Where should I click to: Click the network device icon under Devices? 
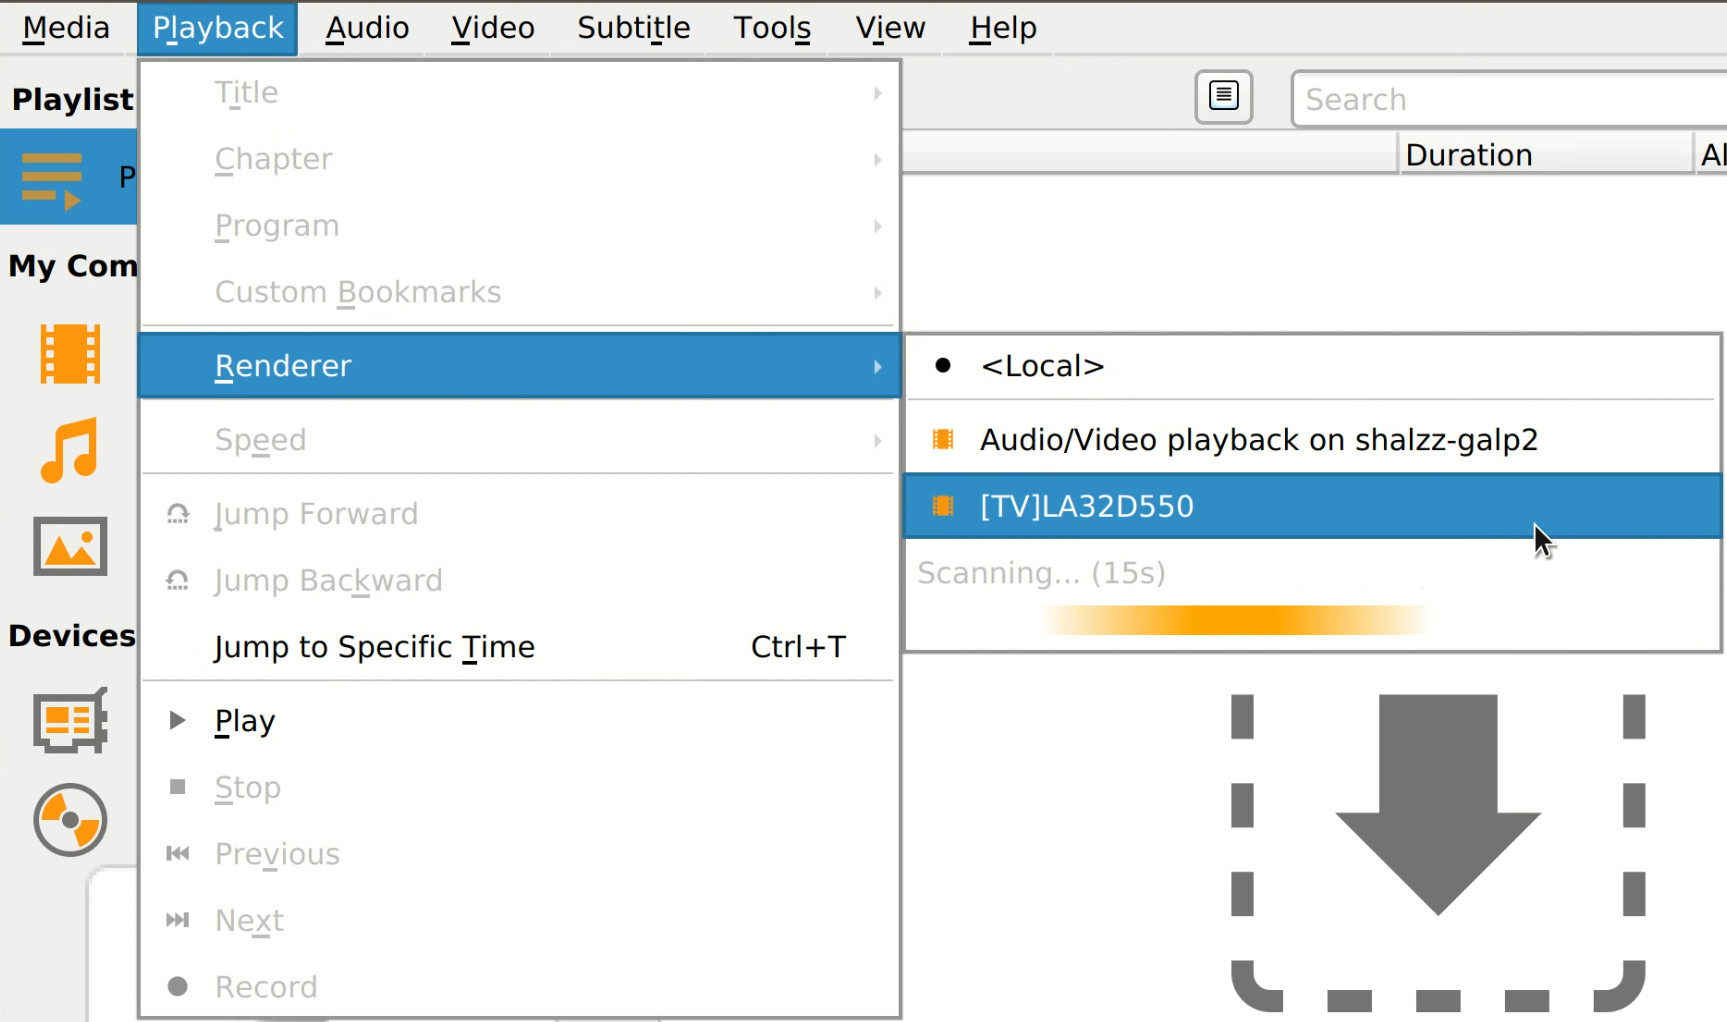pos(68,719)
